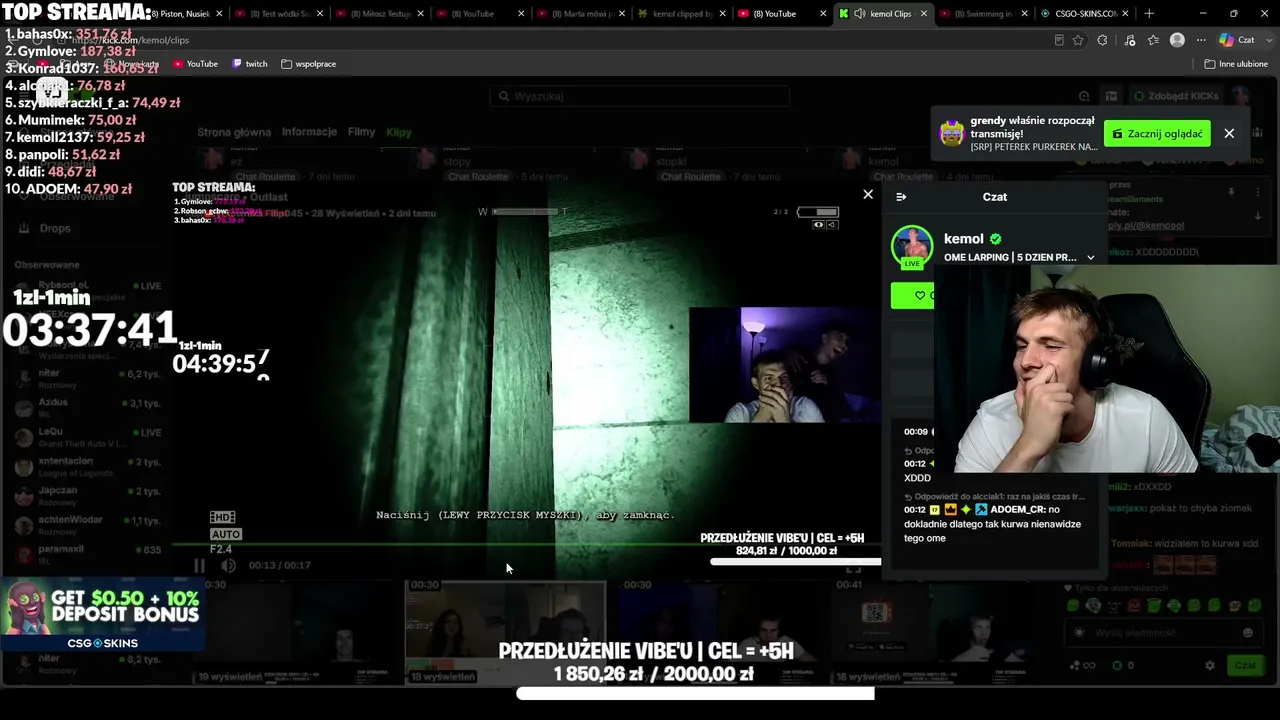Open a new browser tab
Screen dimensions: 1280x720
[x=1149, y=14]
